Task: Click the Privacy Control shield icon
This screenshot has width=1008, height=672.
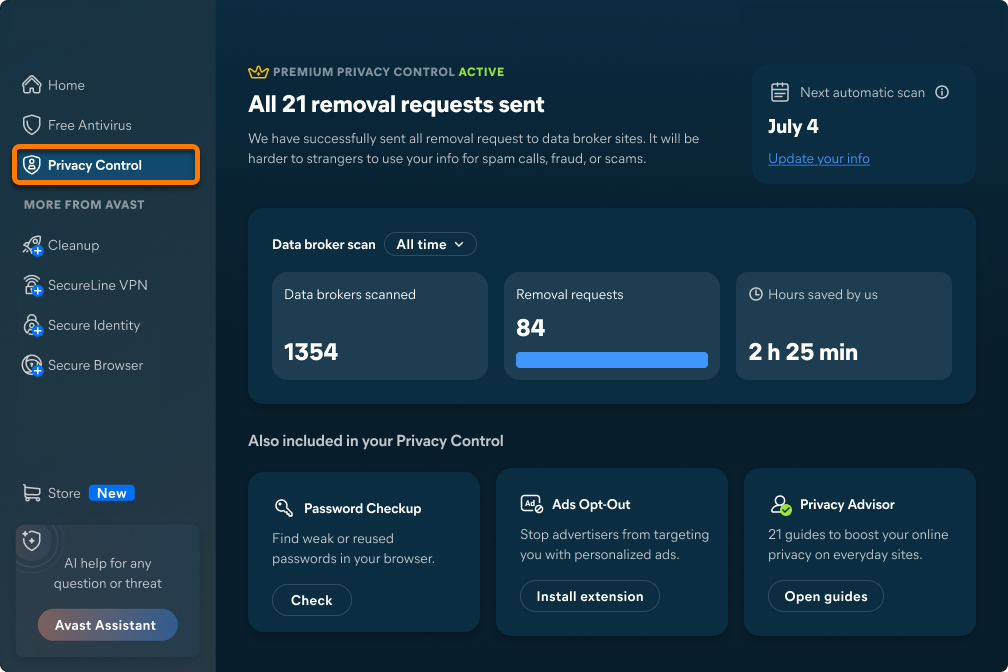Action: tap(32, 165)
